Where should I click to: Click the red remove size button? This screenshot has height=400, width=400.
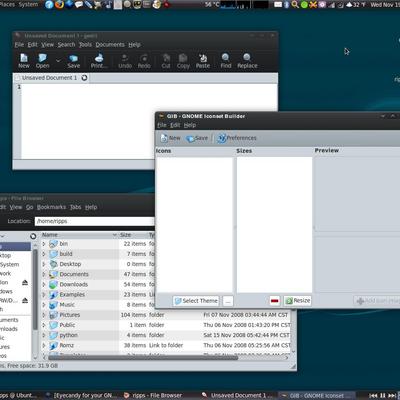pos(275,301)
